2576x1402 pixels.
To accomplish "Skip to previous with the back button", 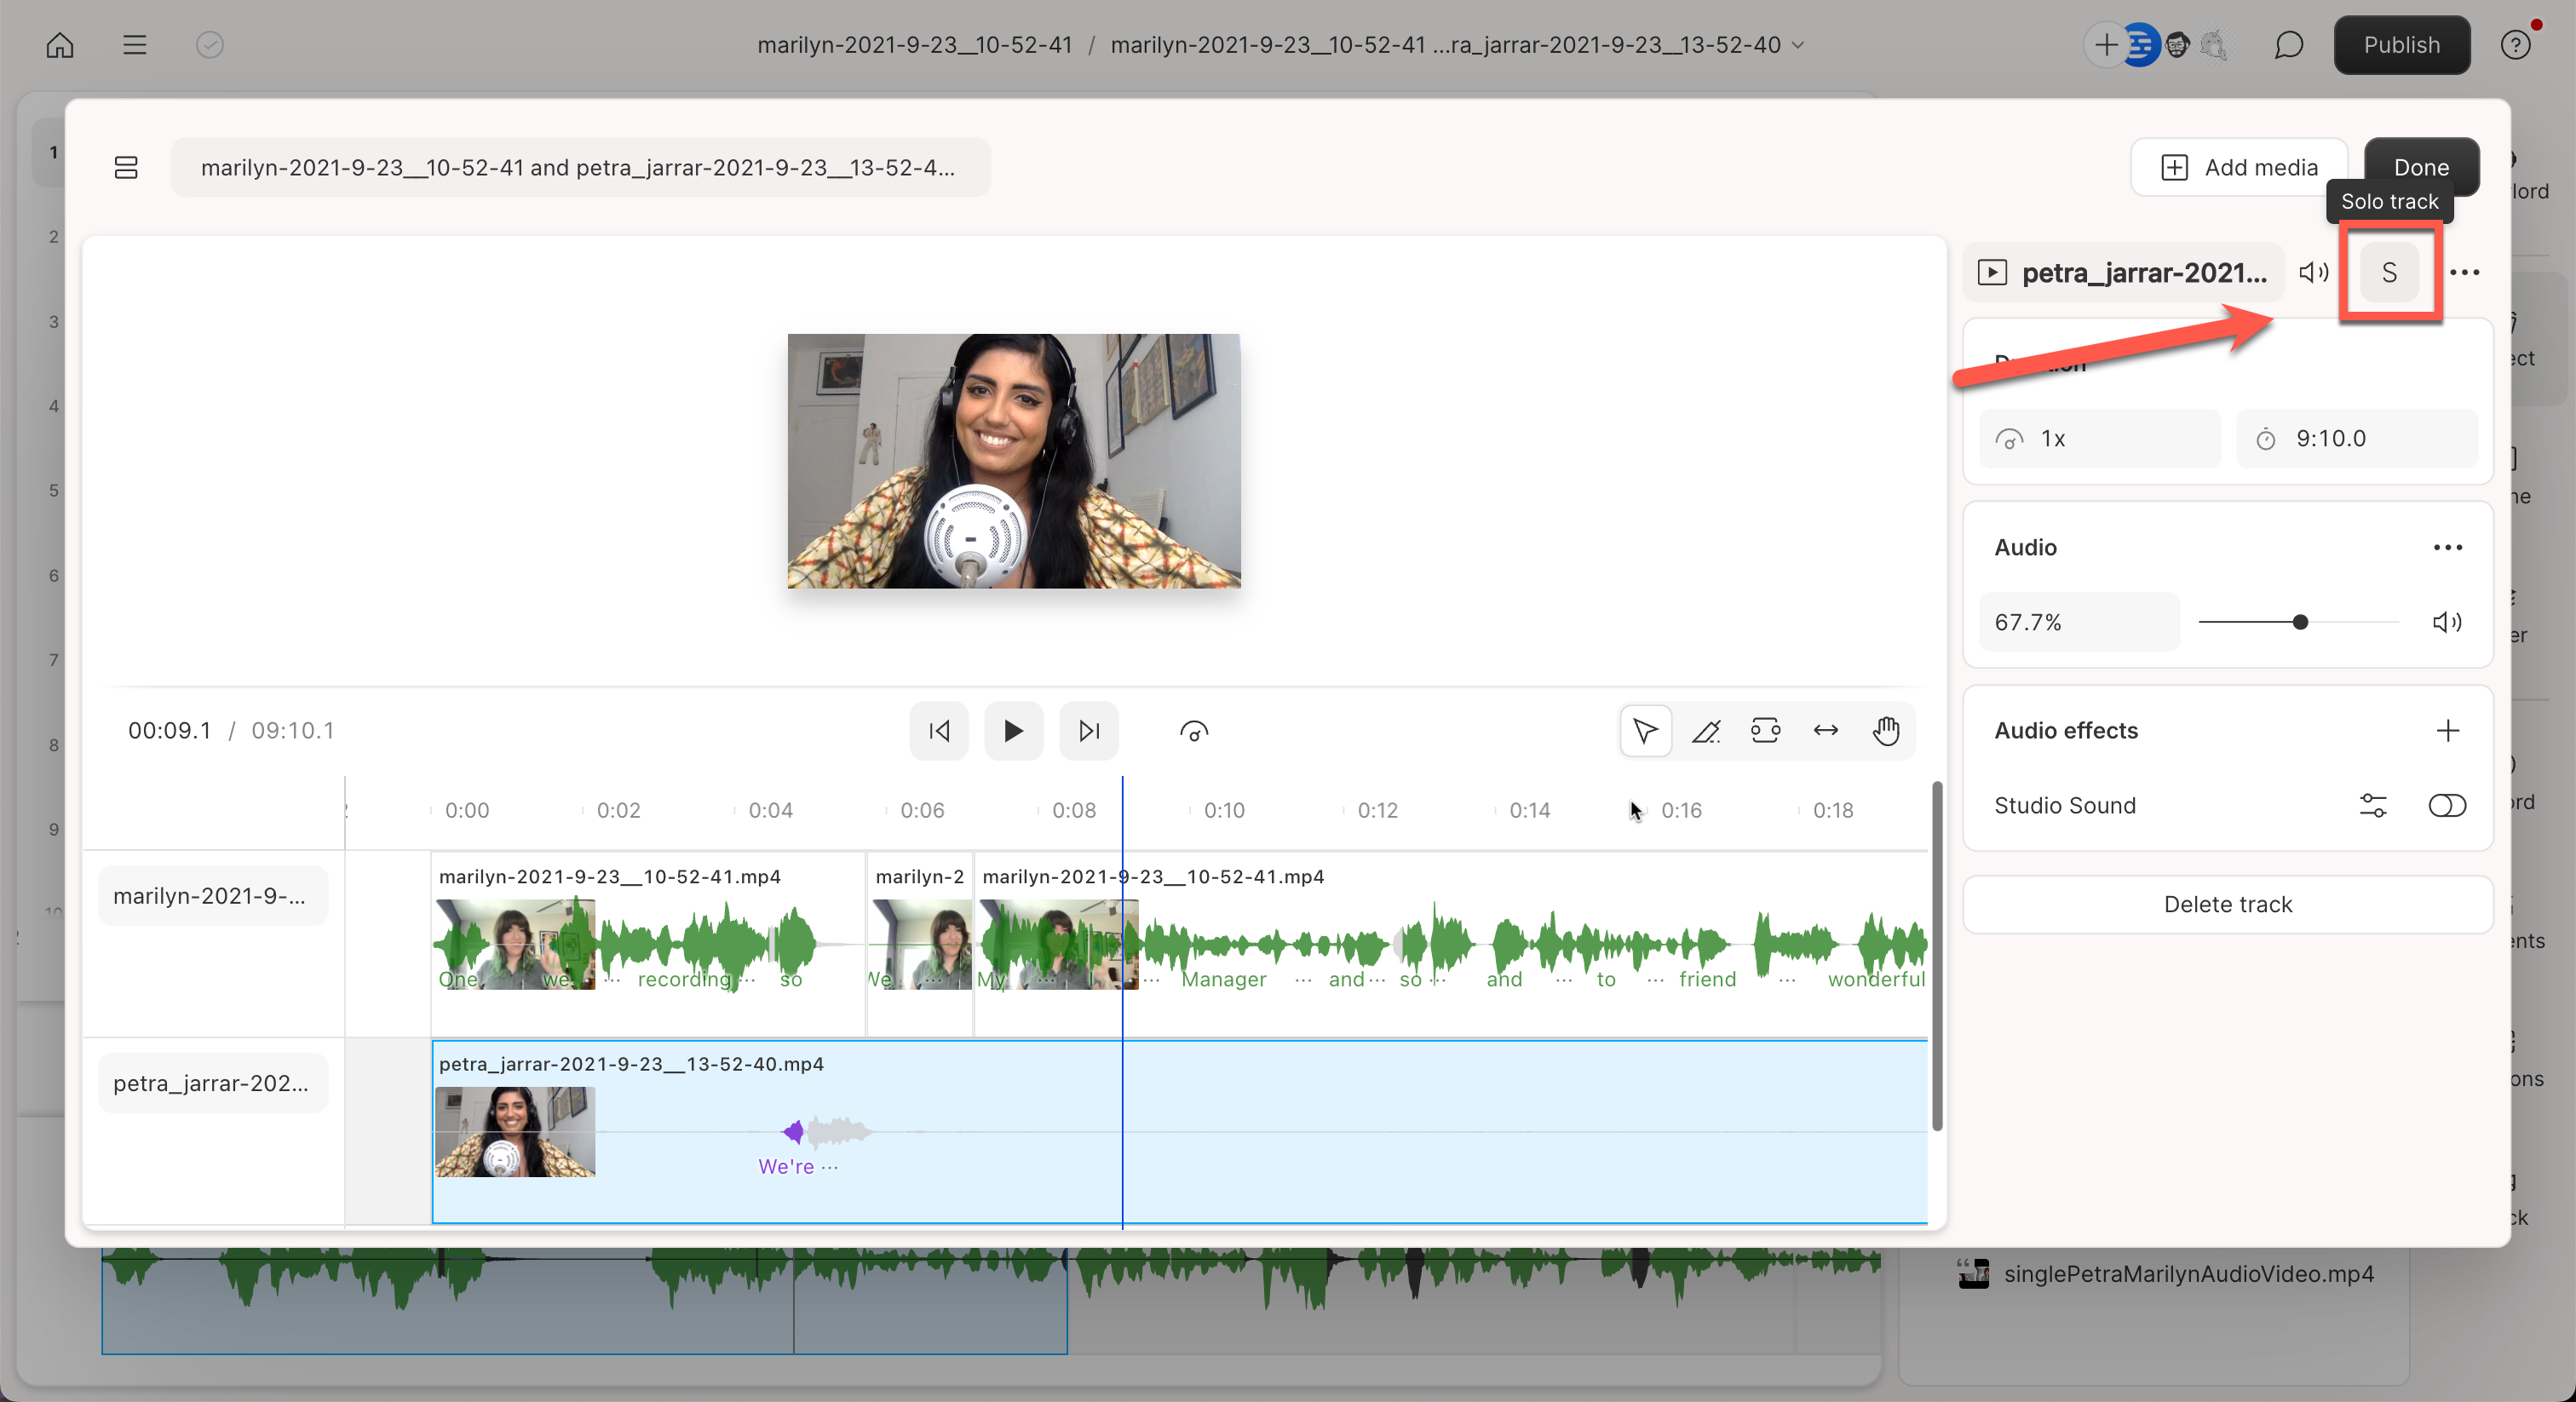I will tap(938, 731).
